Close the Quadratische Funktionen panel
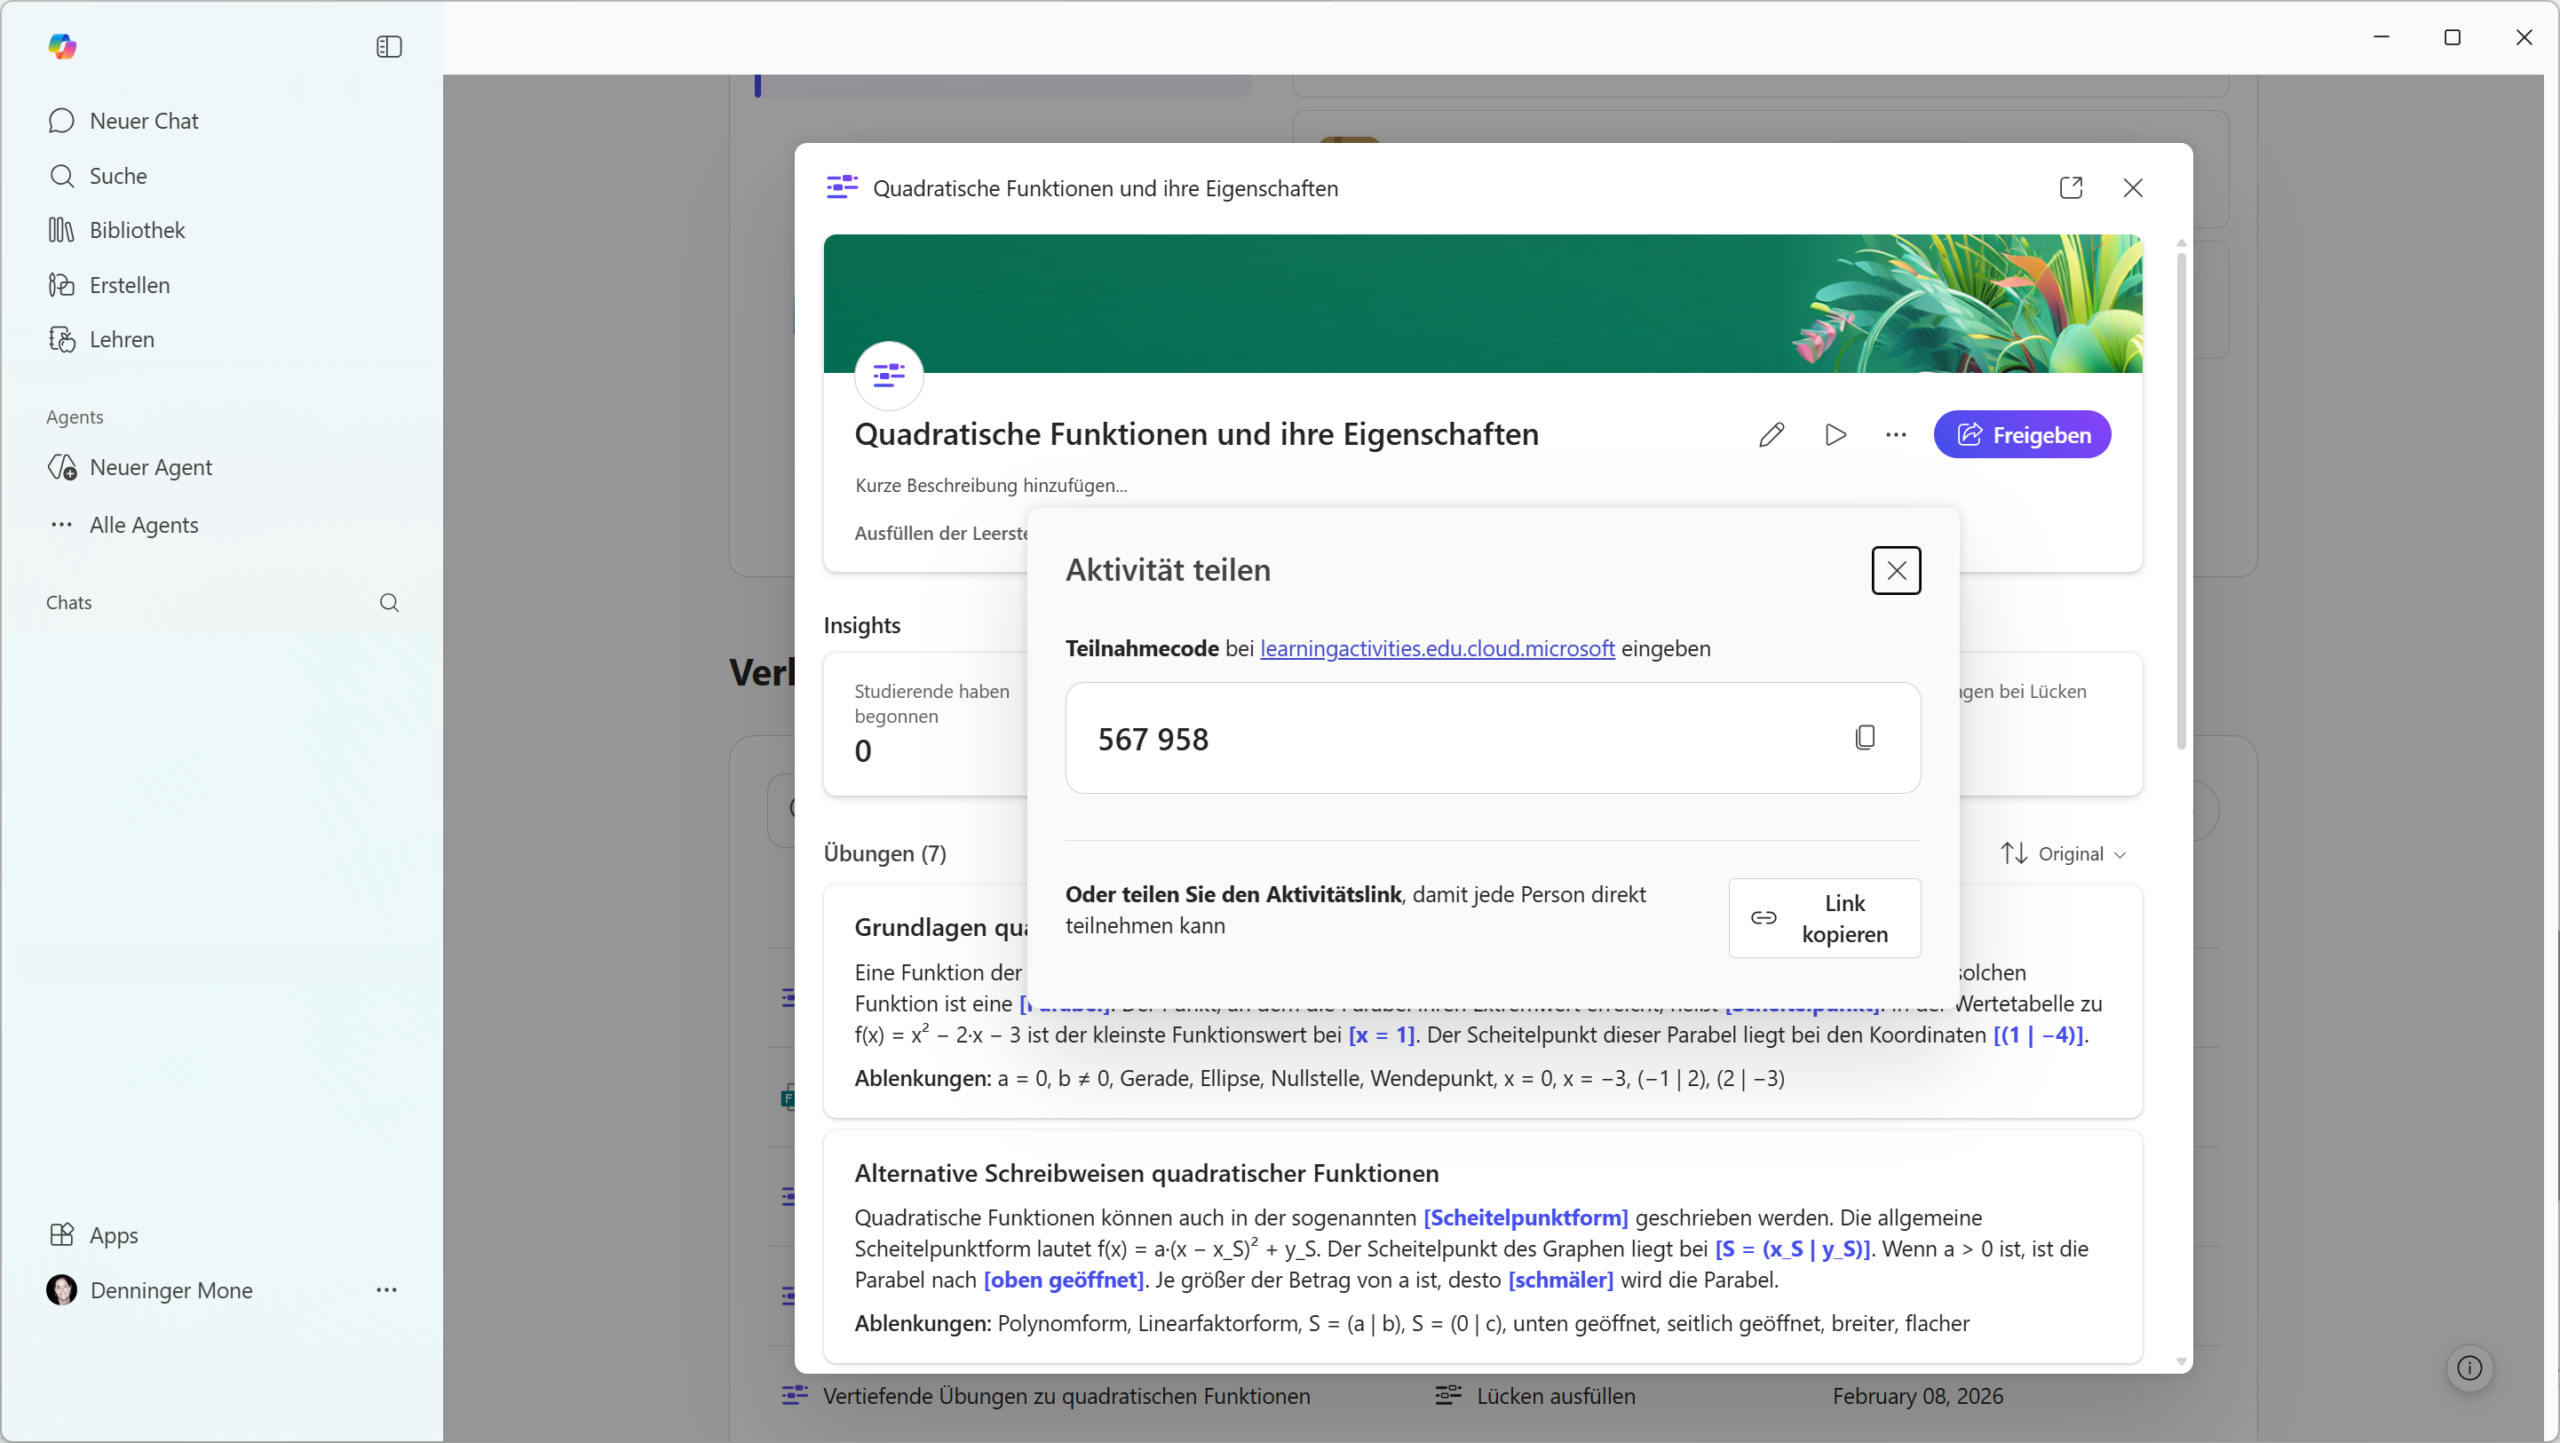The width and height of the screenshot is (2560, 1443). point(2132,188)
